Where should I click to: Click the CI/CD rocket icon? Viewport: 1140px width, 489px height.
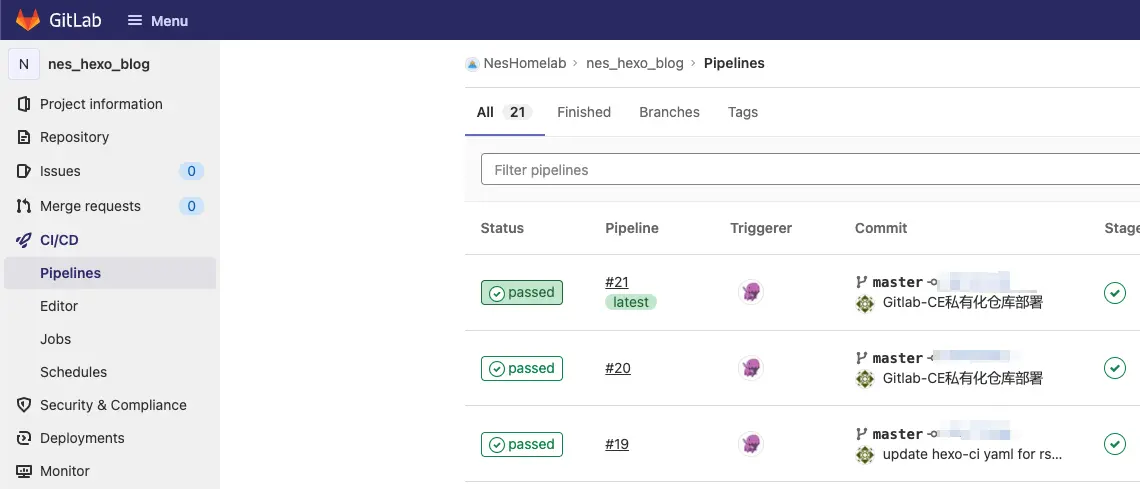click(24, 240)
